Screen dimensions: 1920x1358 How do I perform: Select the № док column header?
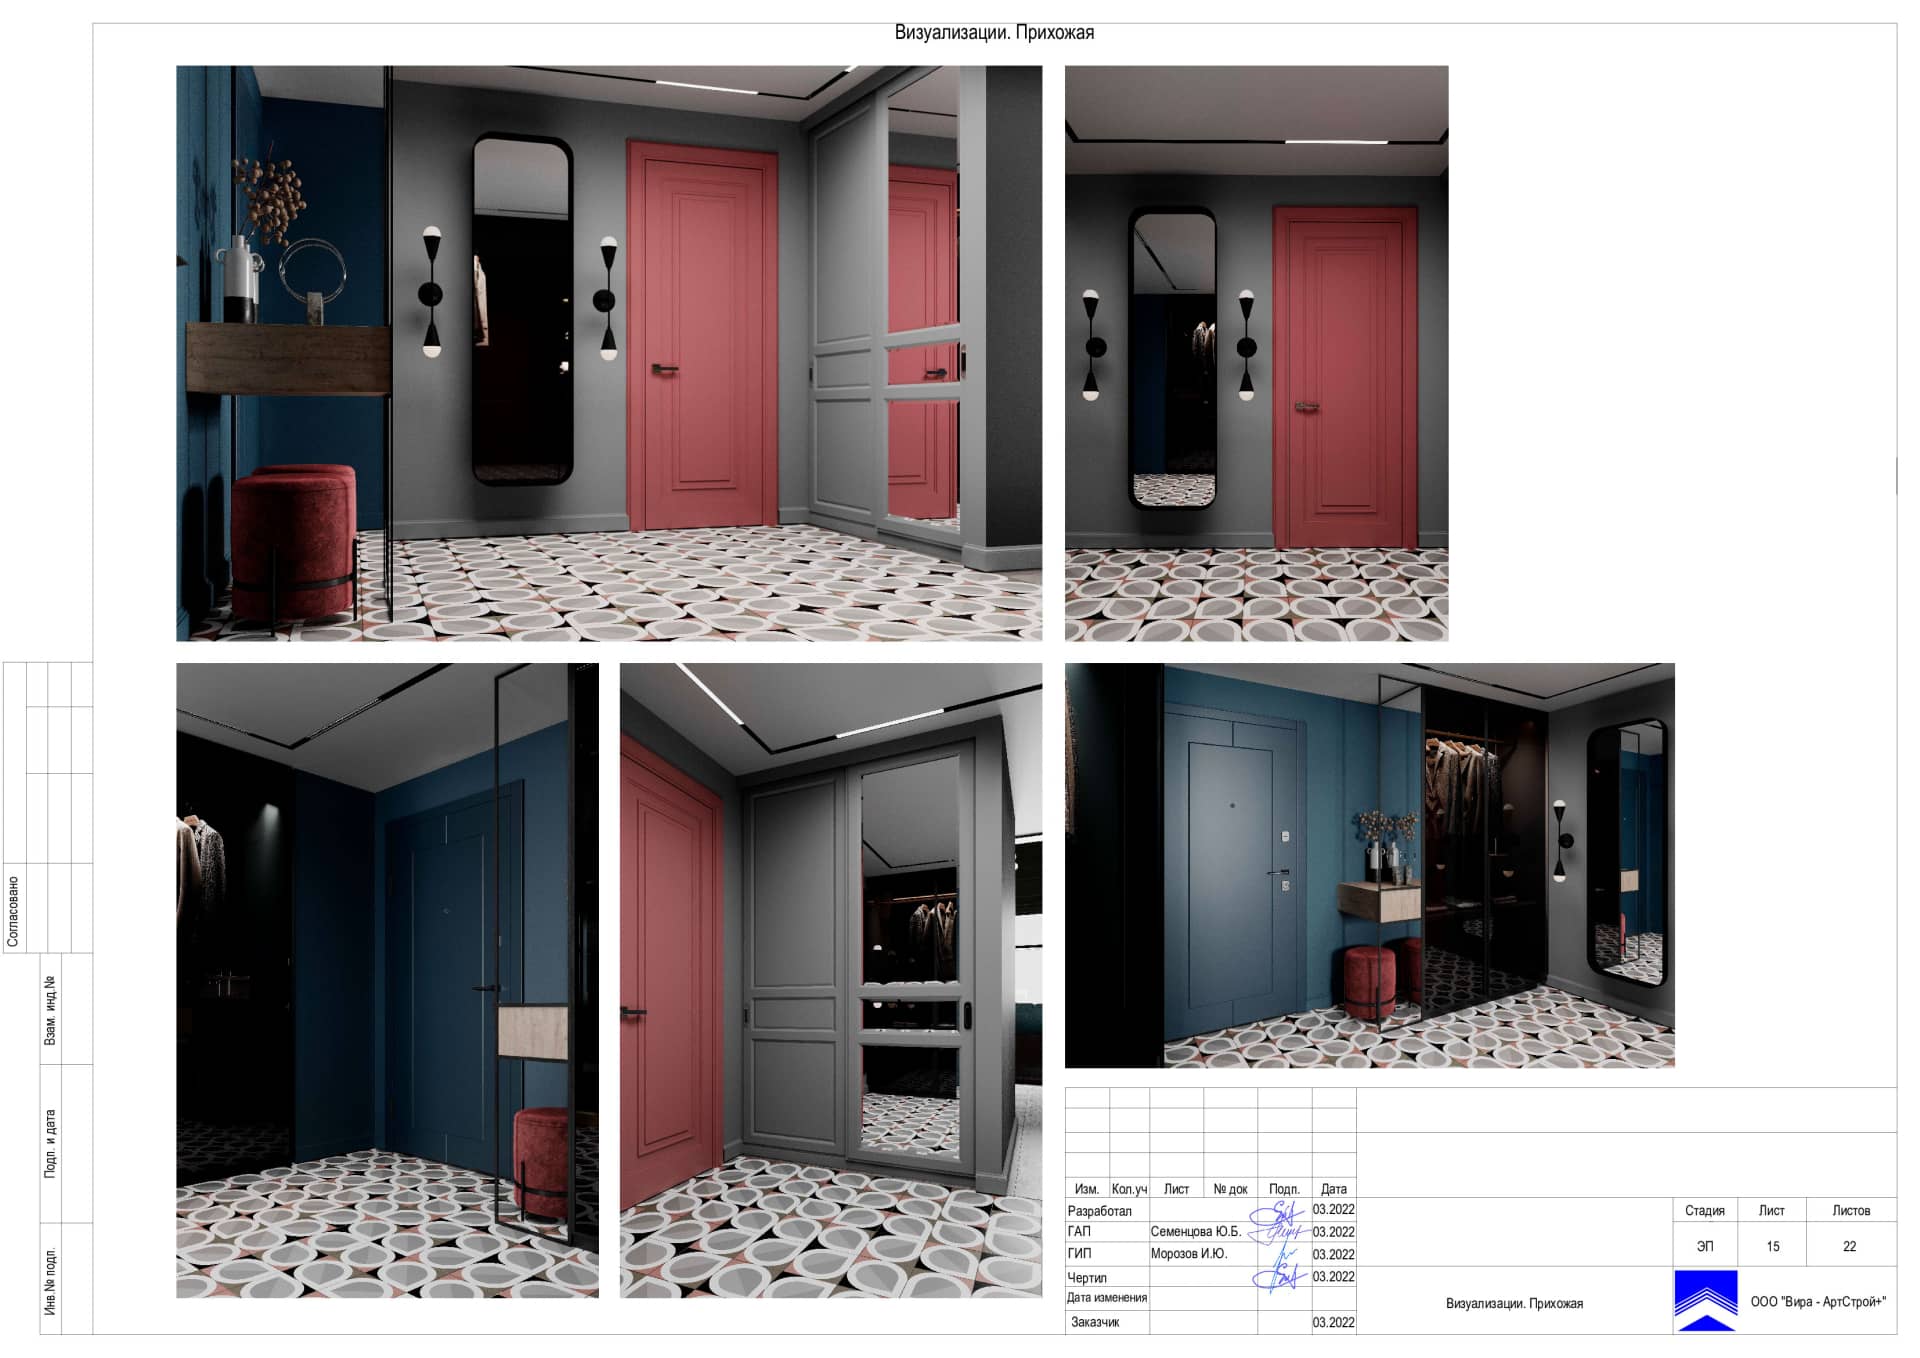(x=1230, y=1189)
